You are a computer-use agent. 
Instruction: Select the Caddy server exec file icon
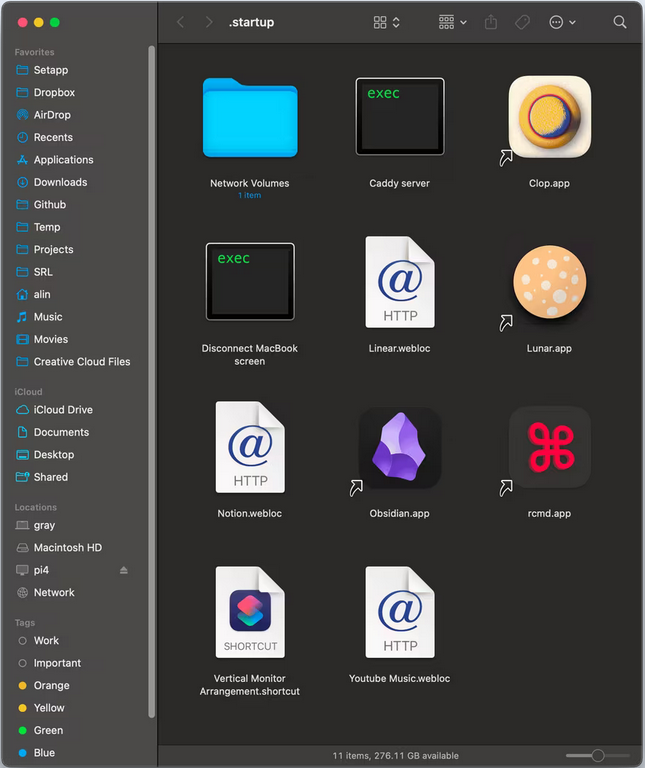[400, 117]
